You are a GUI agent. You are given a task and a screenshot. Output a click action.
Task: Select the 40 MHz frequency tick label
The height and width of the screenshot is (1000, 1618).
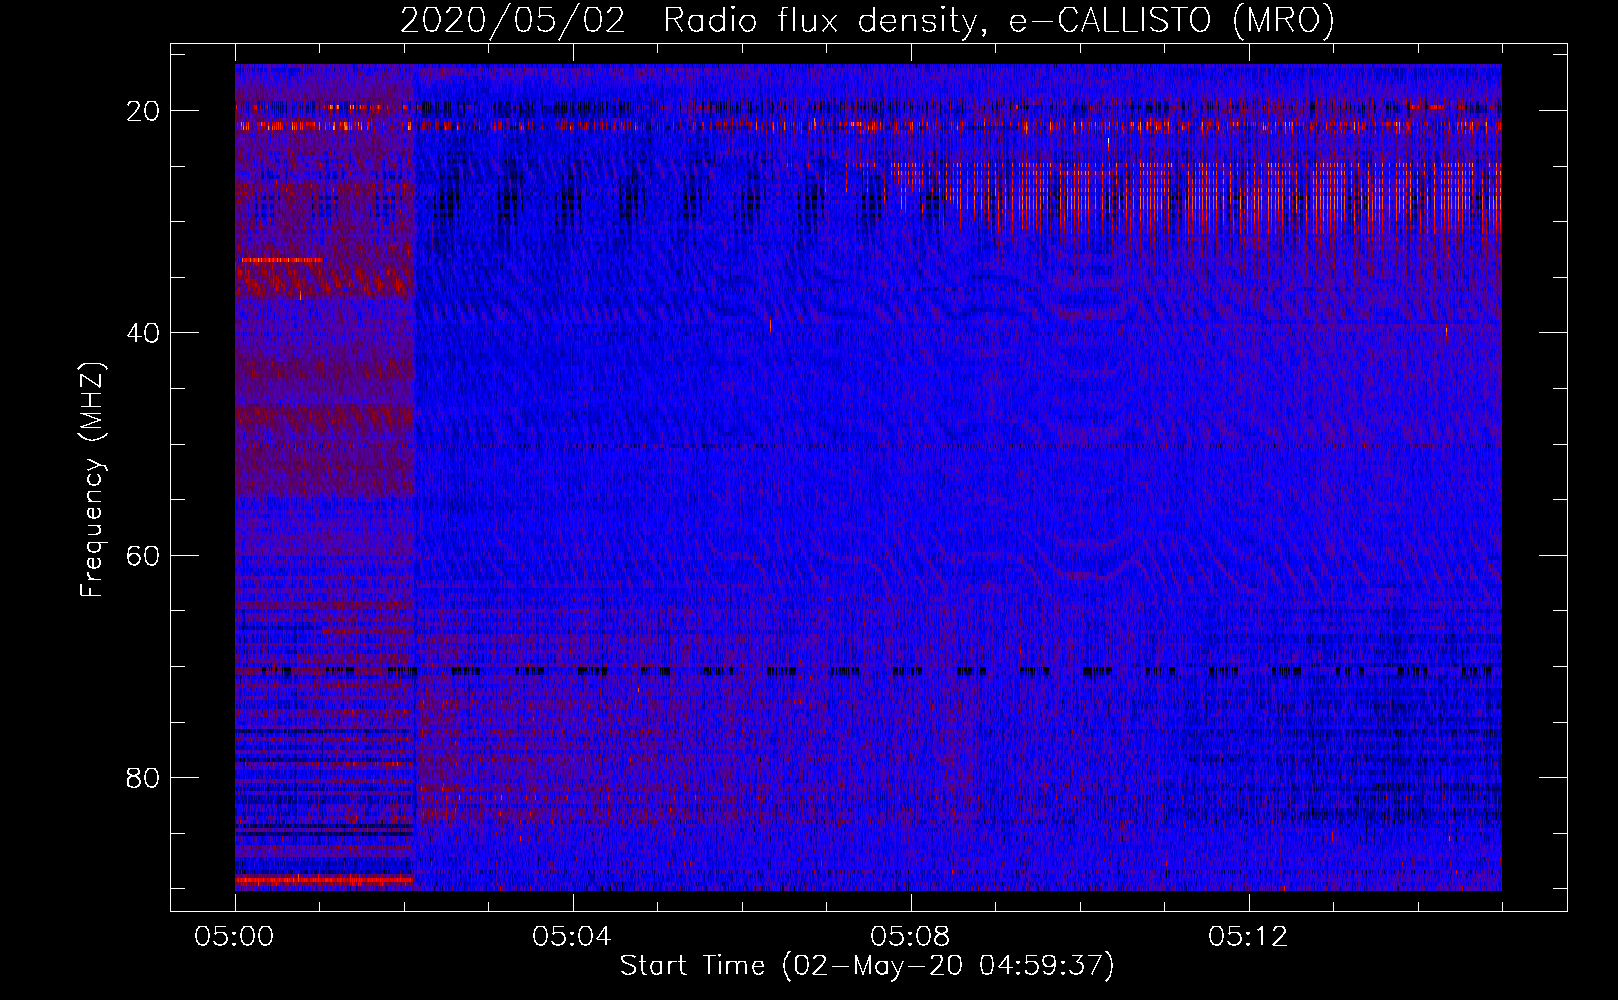(x=144, y=333)
